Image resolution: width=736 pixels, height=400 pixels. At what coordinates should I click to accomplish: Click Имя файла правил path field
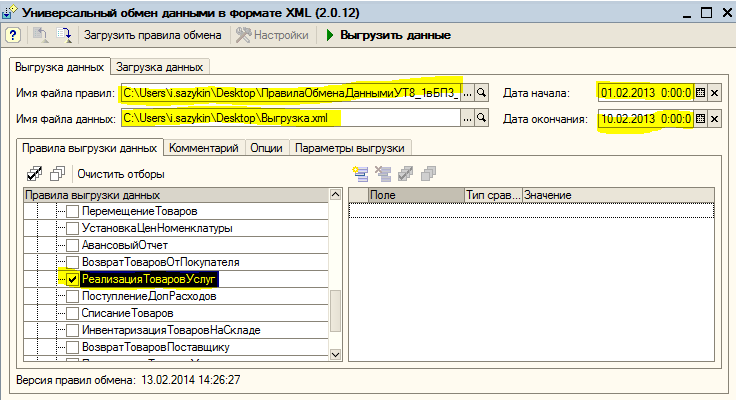coord(291,93)
